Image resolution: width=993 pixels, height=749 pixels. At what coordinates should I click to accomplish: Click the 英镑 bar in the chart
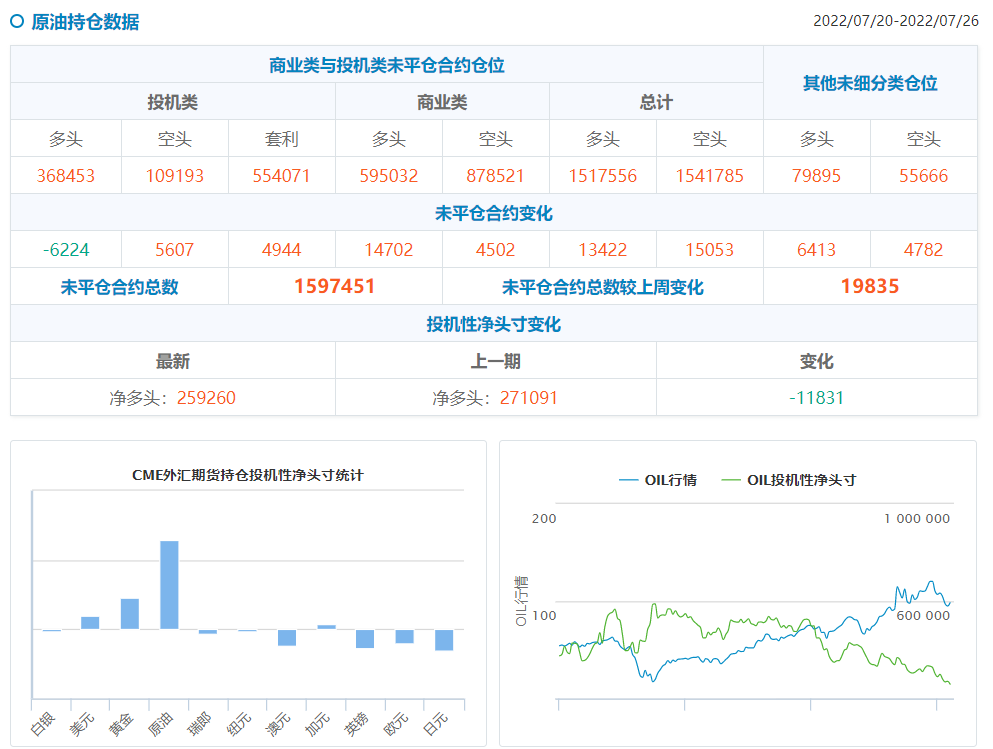pos(365,639)
